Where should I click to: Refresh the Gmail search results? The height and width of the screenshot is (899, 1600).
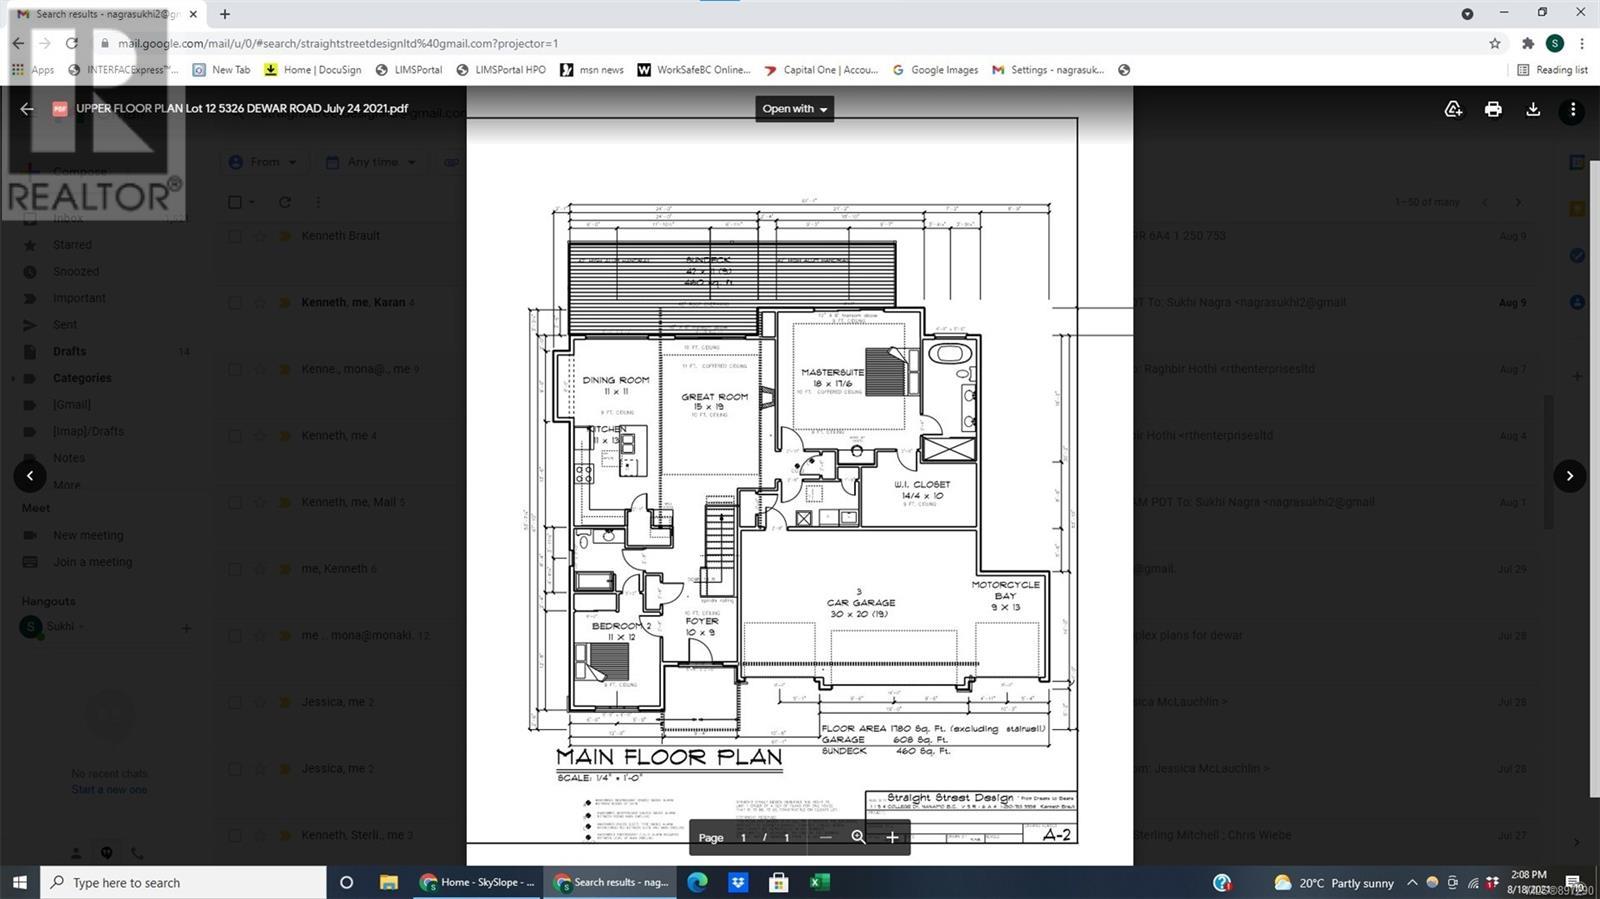(x=285, y=202)
